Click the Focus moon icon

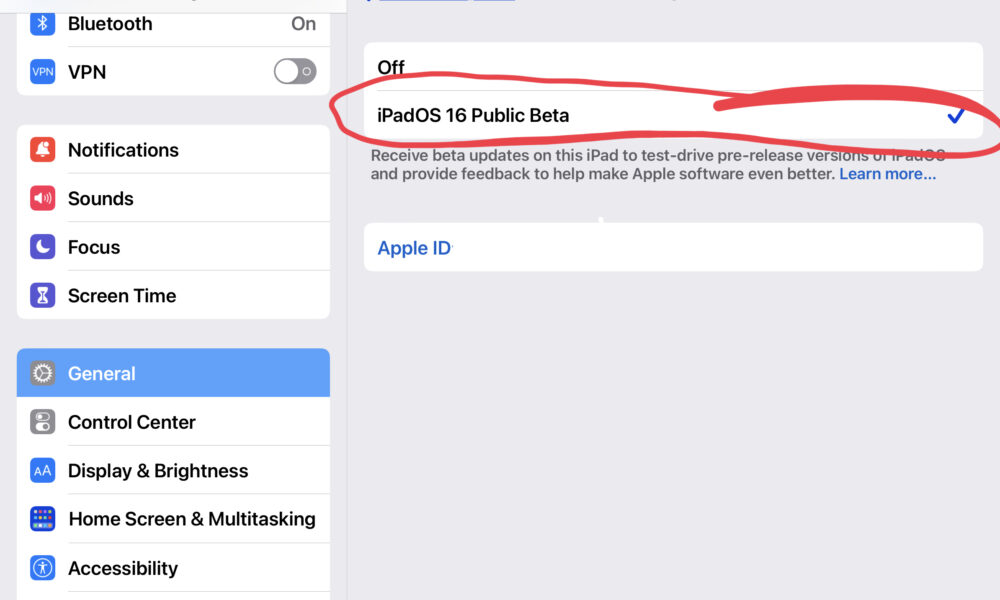42,247
